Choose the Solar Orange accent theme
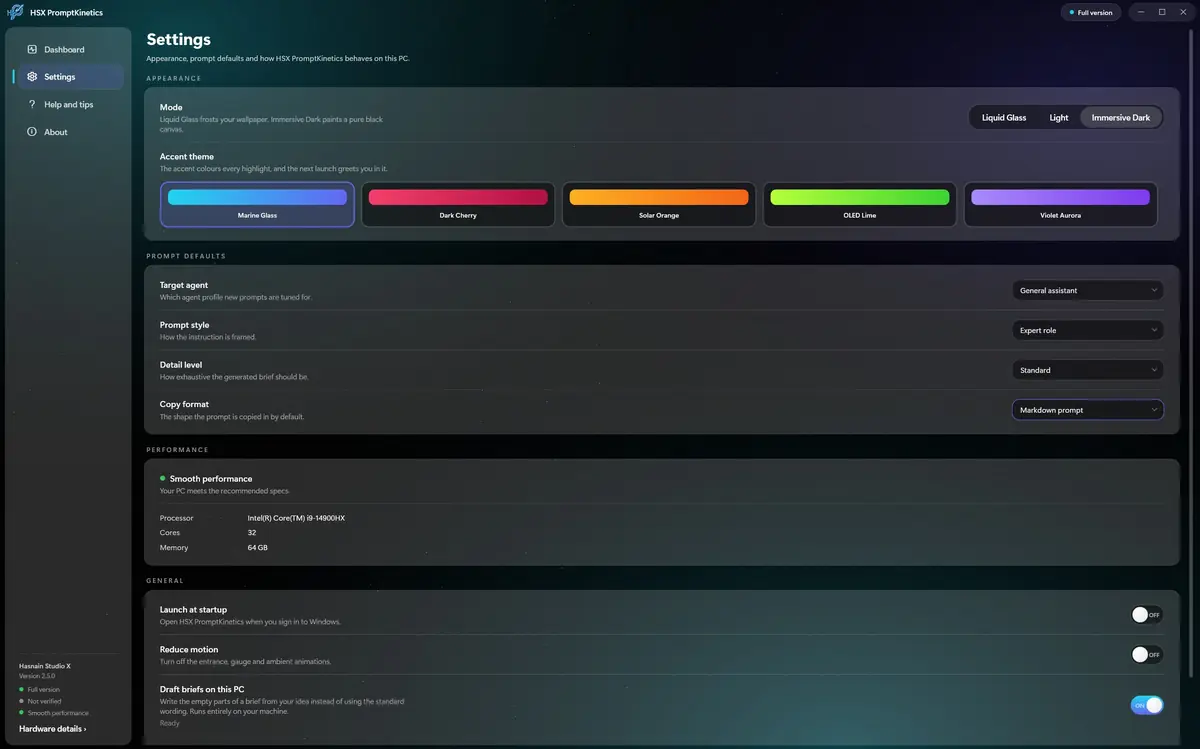The height and width of the screenshot is (749, 1200). [x=659, y=204]
